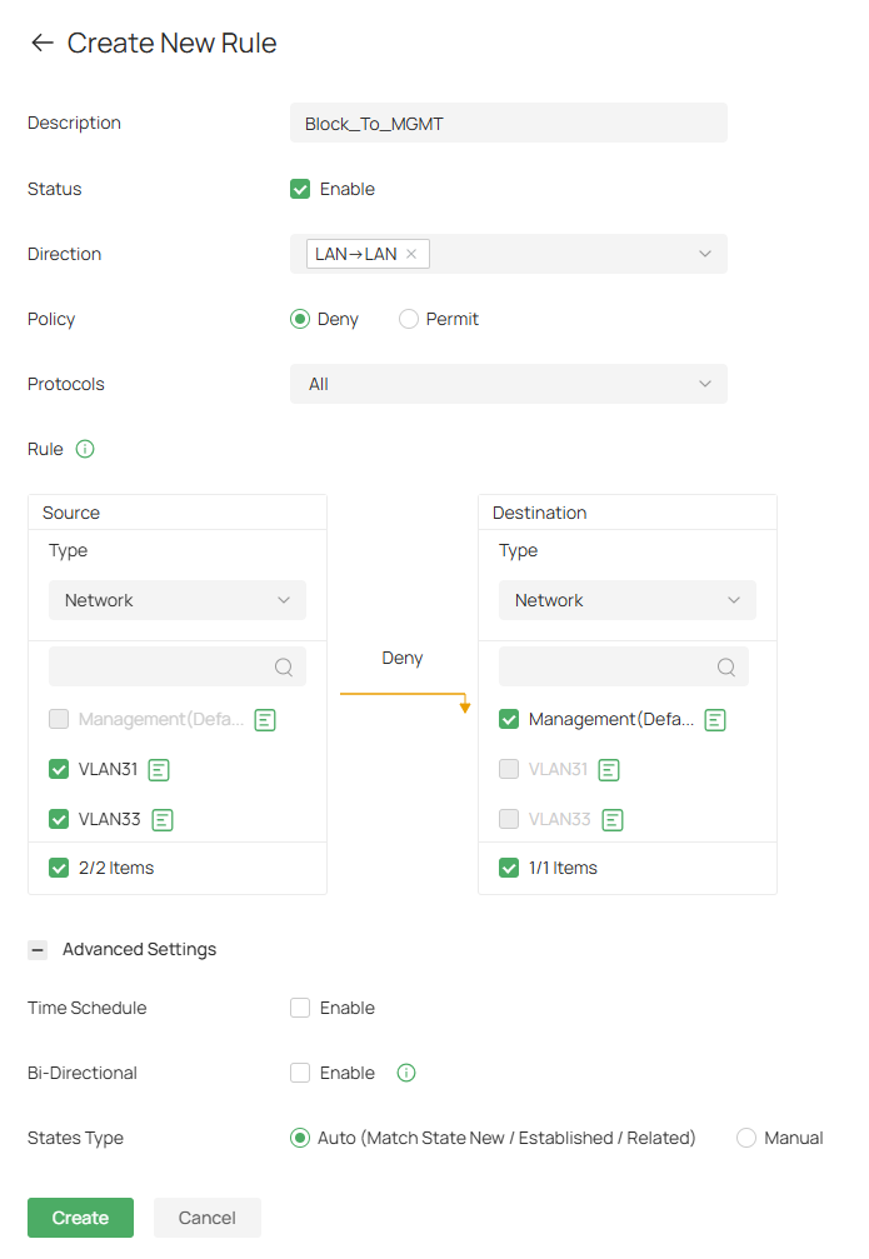The image size is (869, 1259).
Task: Open details icon for Source VLAN31
Action: click(x=159, y=769)
